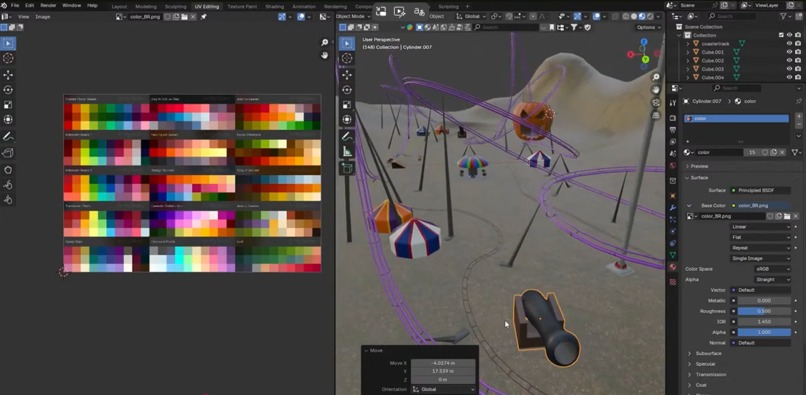
Task: Select the Annotate tool in UV editor toolbar
Action: click(8, 137)
